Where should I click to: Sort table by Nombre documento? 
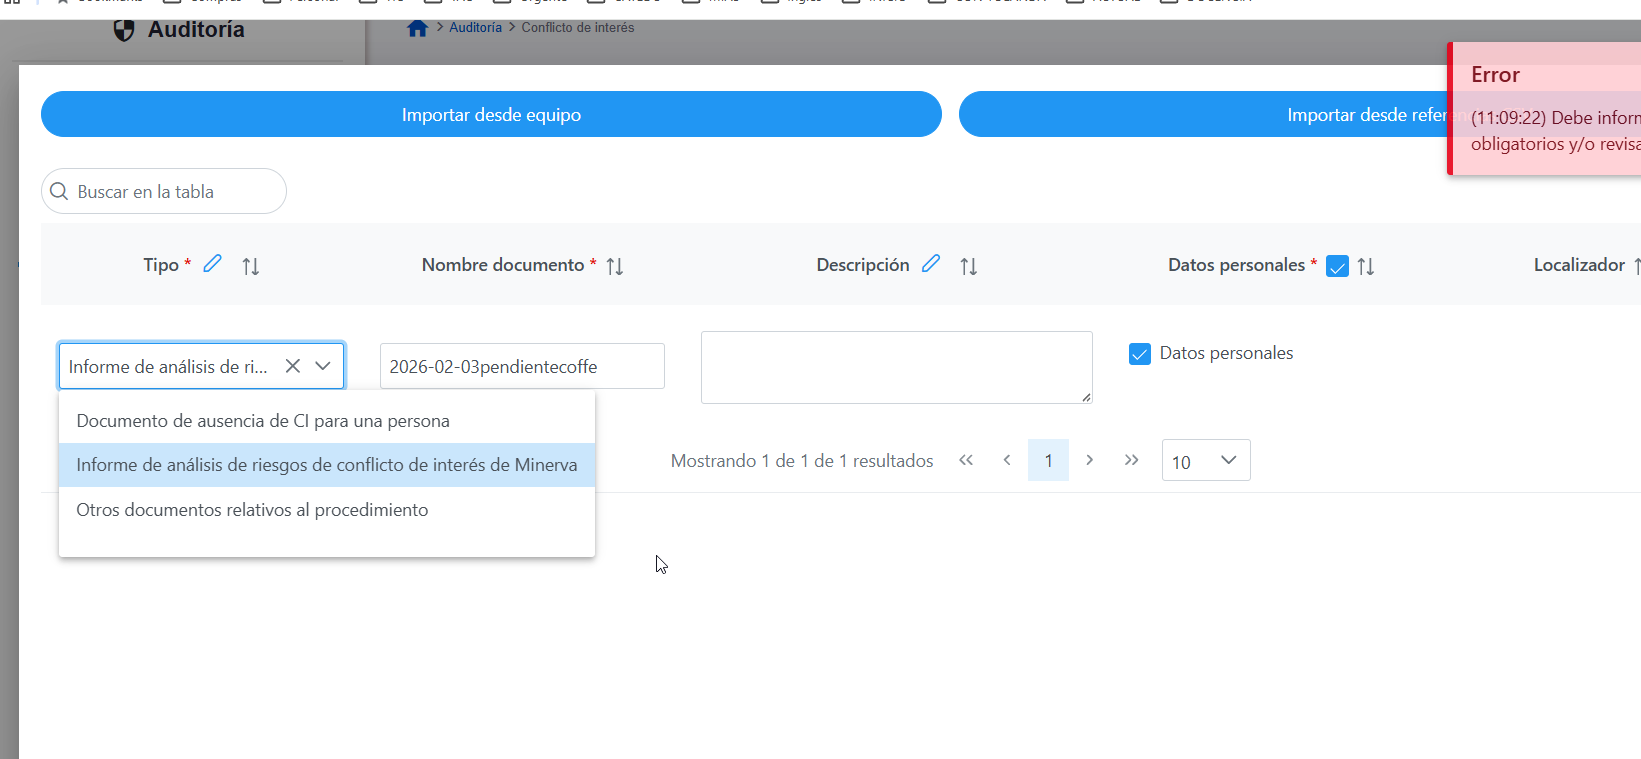coord(615,266)
